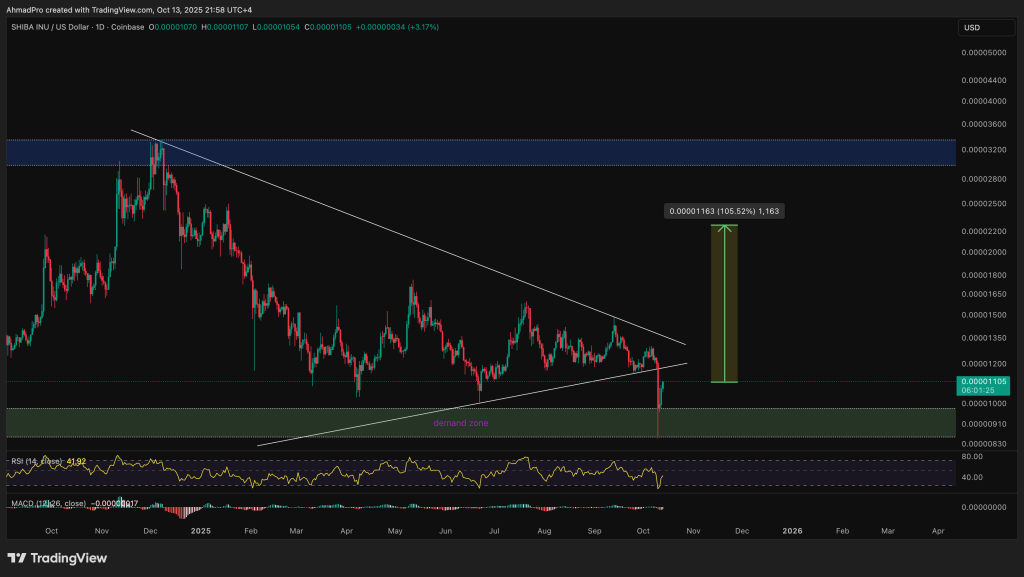
Task: Click the RSI value 41.92 readout
Action: 75,461
